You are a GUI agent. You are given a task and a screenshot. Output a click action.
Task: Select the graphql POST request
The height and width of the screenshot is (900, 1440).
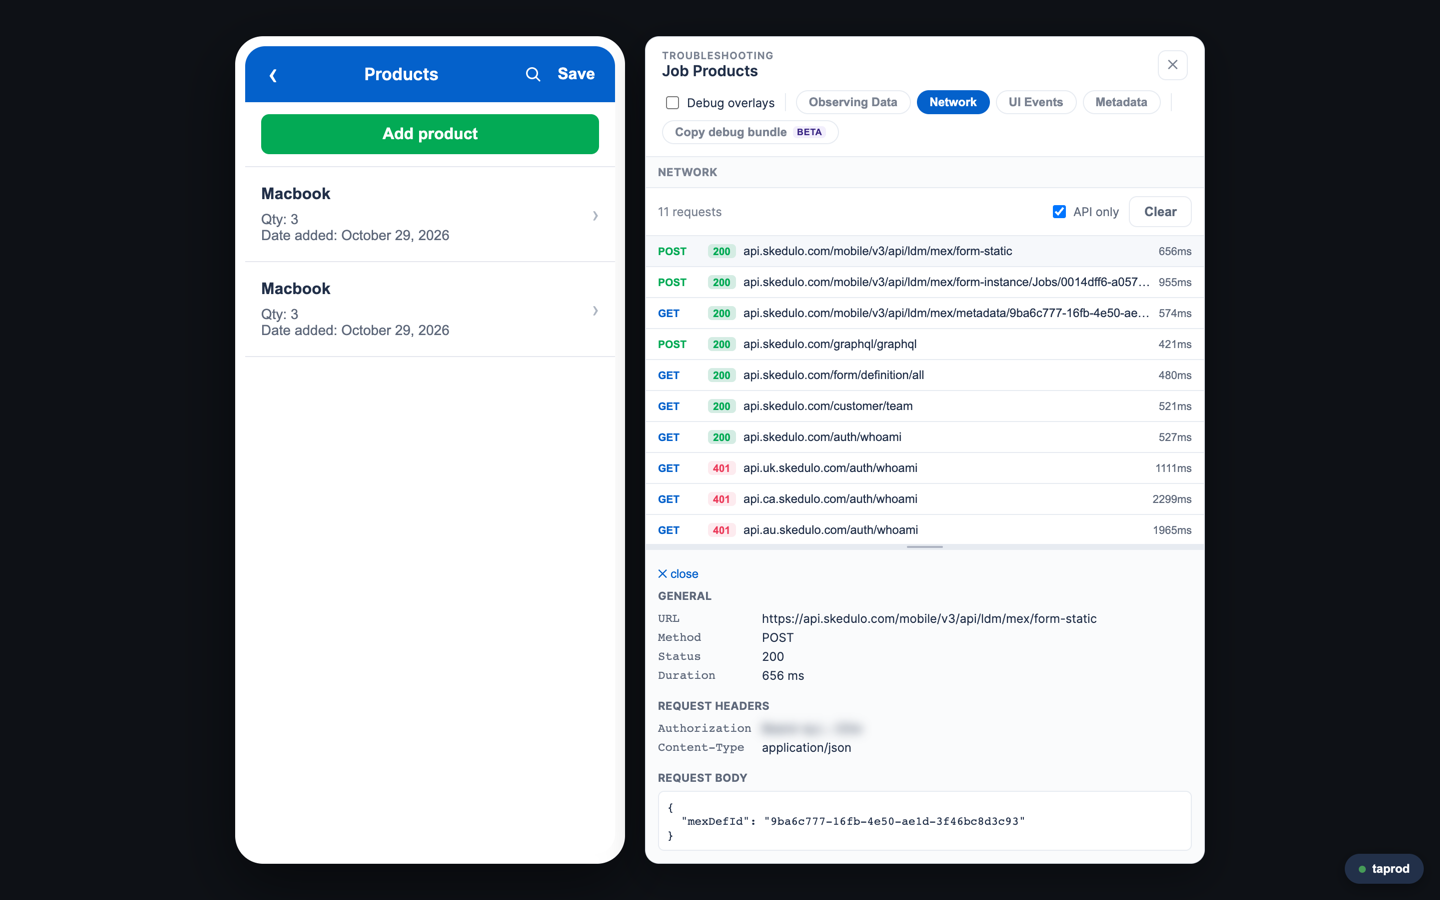coord(925,344)
